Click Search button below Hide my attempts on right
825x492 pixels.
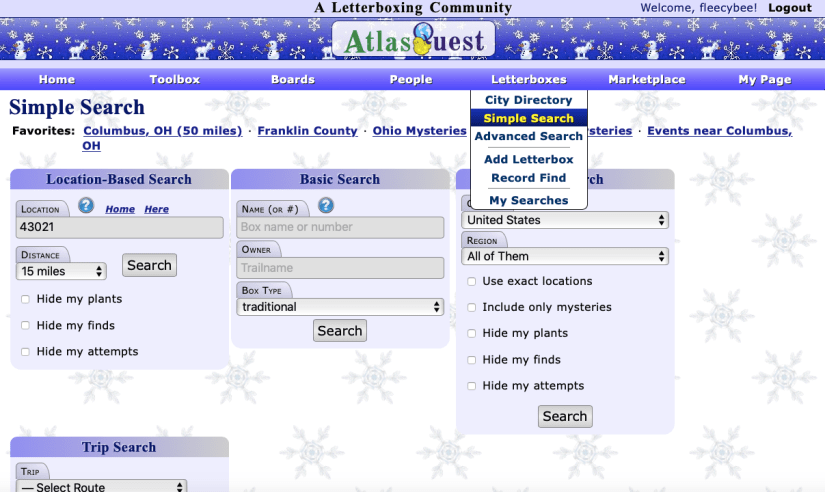[x=565, y=416]
